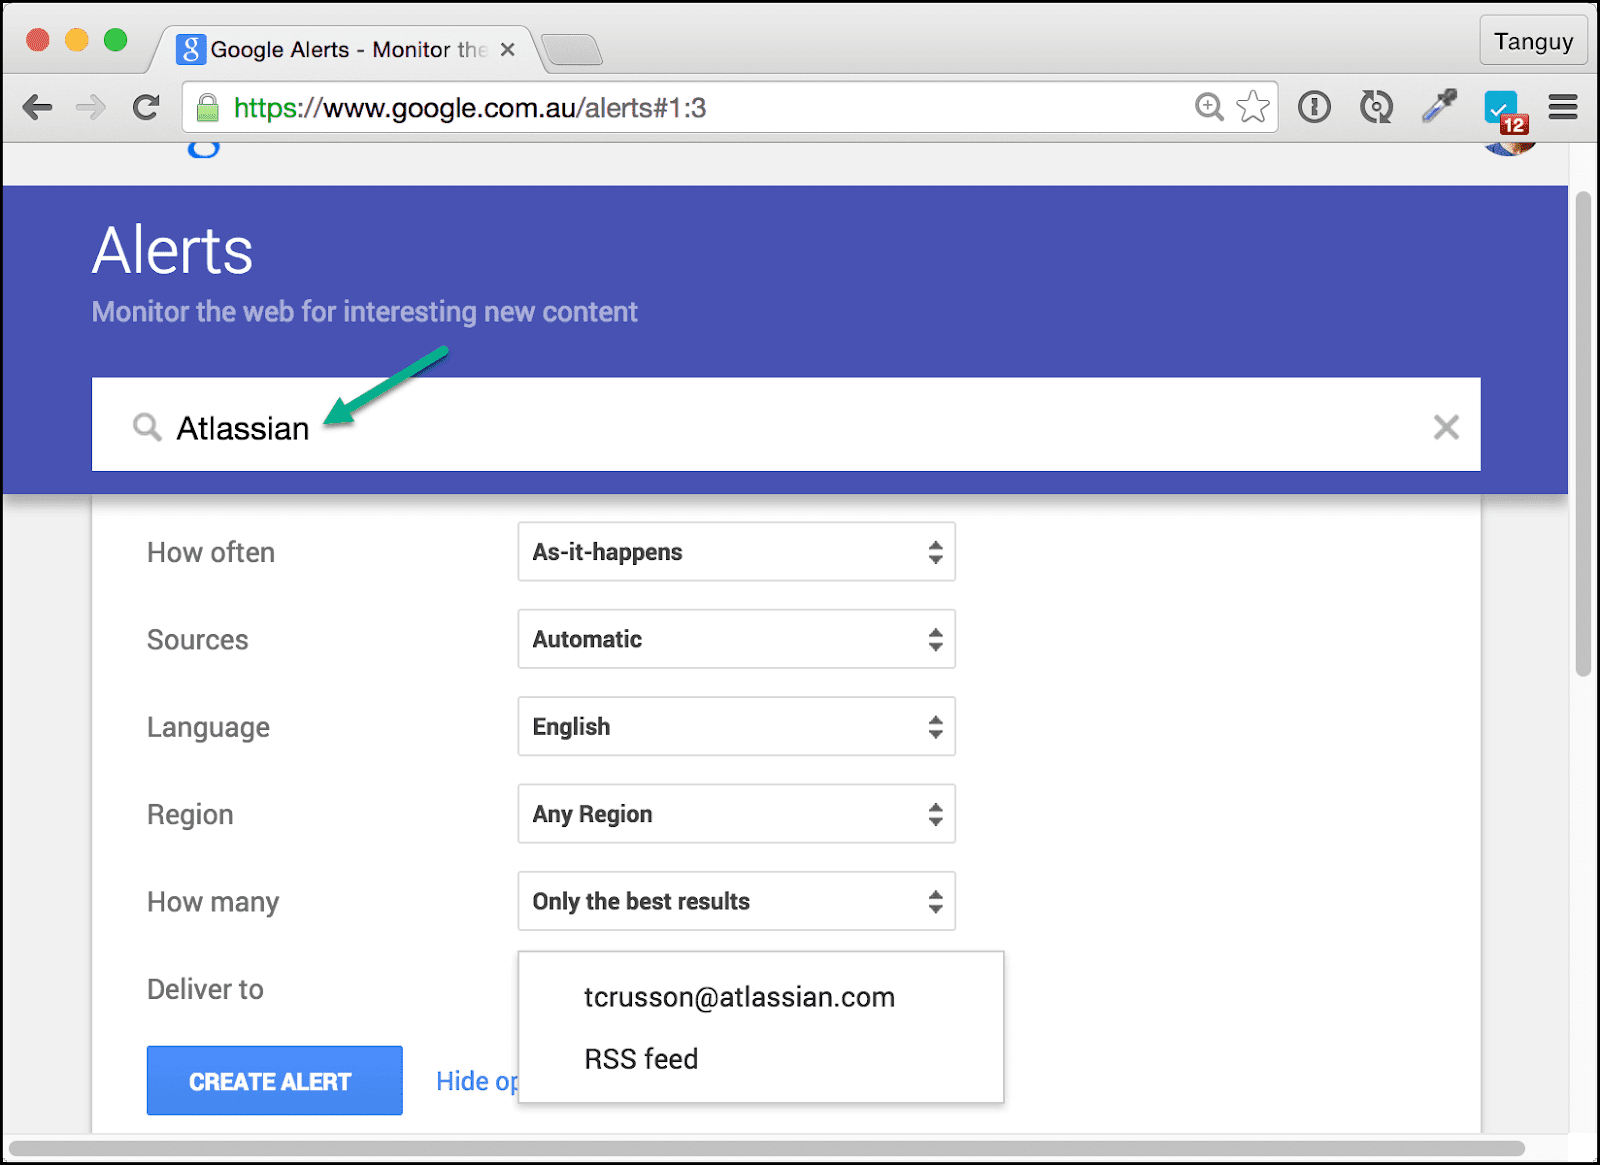This screenshot has height=1165, width=1600.
Task: Open the Sources dropdown set to Automatic
Action: click(736, 639)
